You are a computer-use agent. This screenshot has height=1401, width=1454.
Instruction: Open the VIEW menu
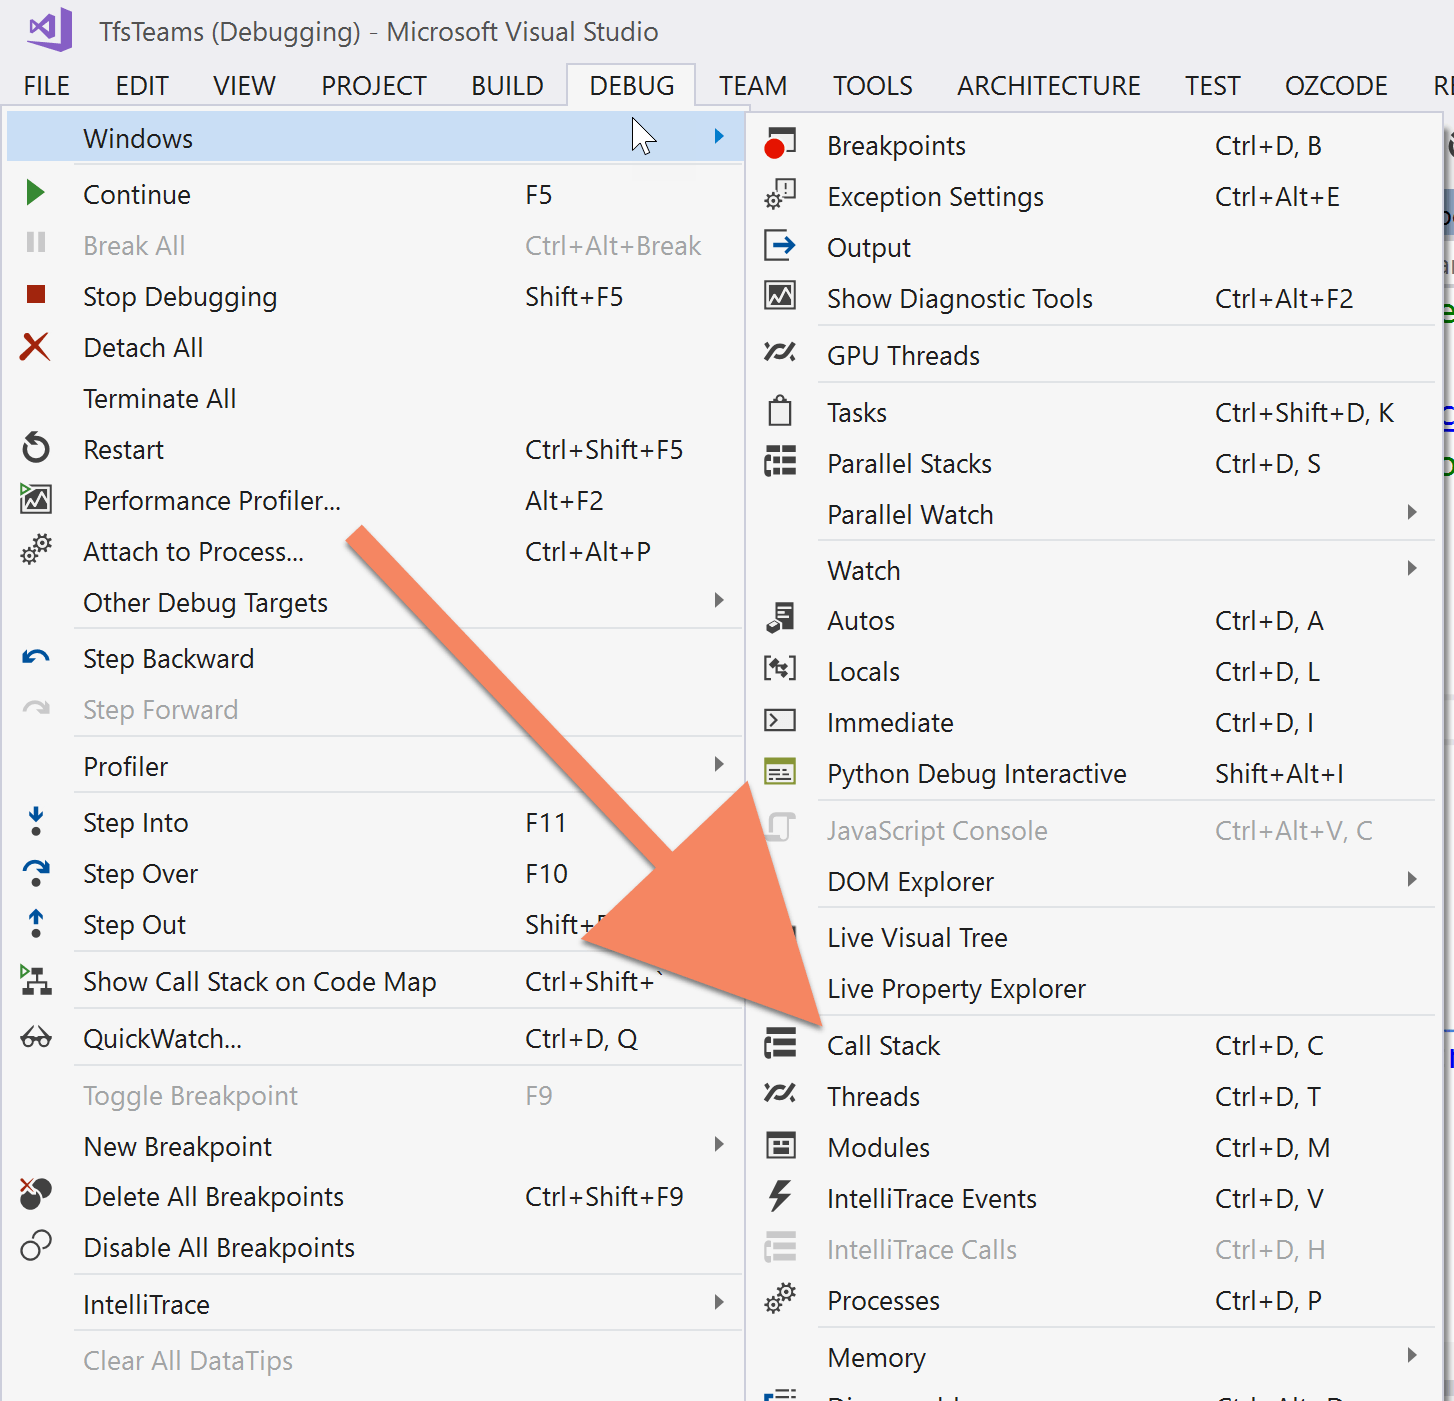244,86
